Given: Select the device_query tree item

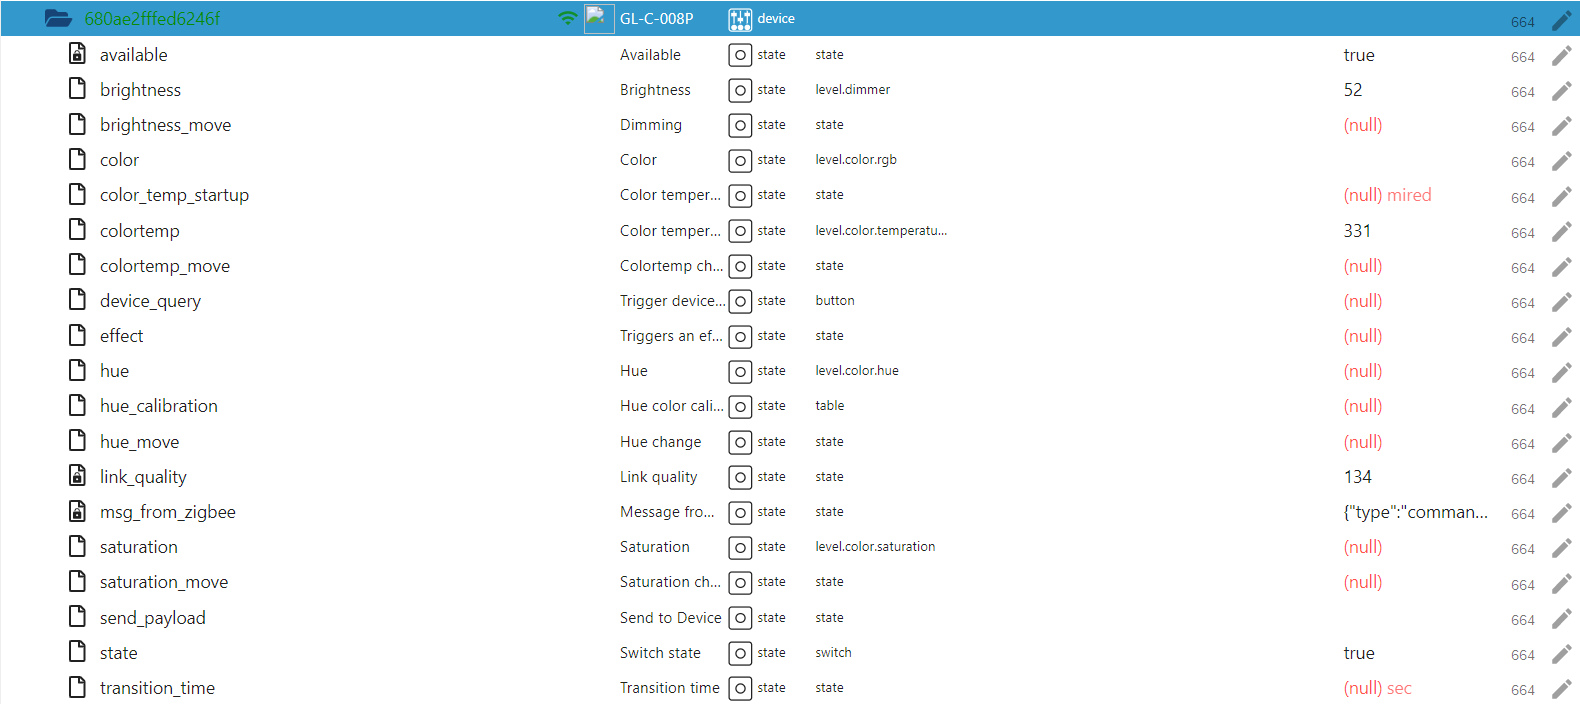Looking at the screenshot, I should 150,301.
